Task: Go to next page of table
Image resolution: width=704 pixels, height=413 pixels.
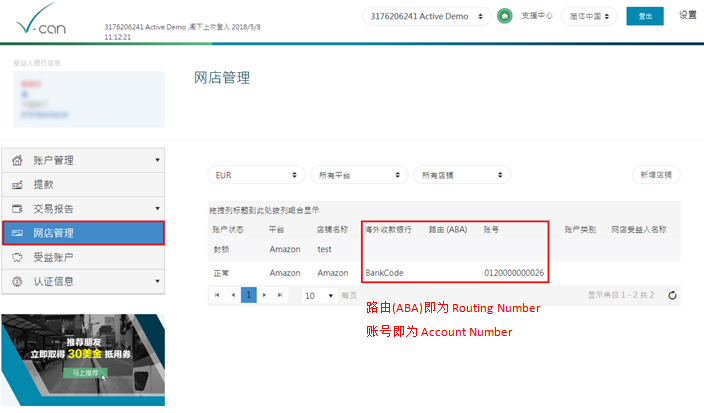Action: (x=264, y=295)
